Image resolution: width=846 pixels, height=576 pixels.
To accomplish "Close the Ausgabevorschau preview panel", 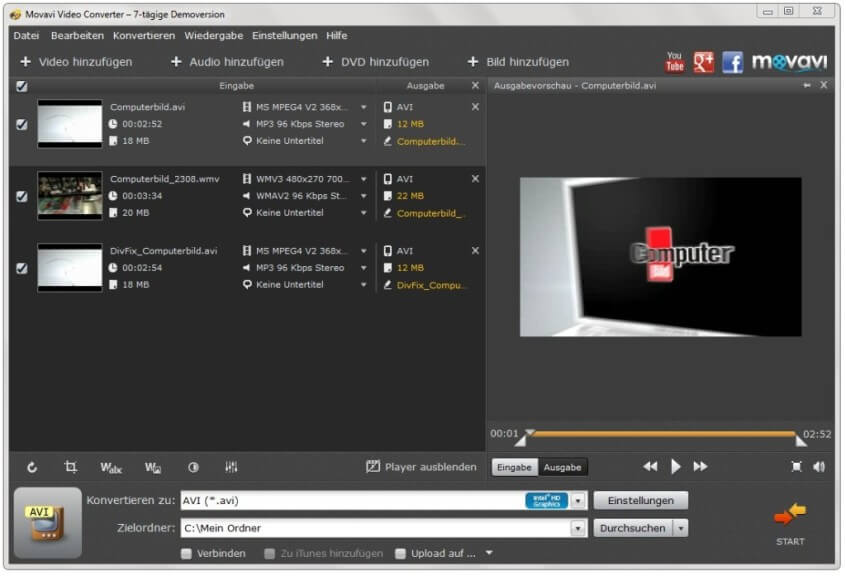I will pyautogui.click(x=824, y=85).
